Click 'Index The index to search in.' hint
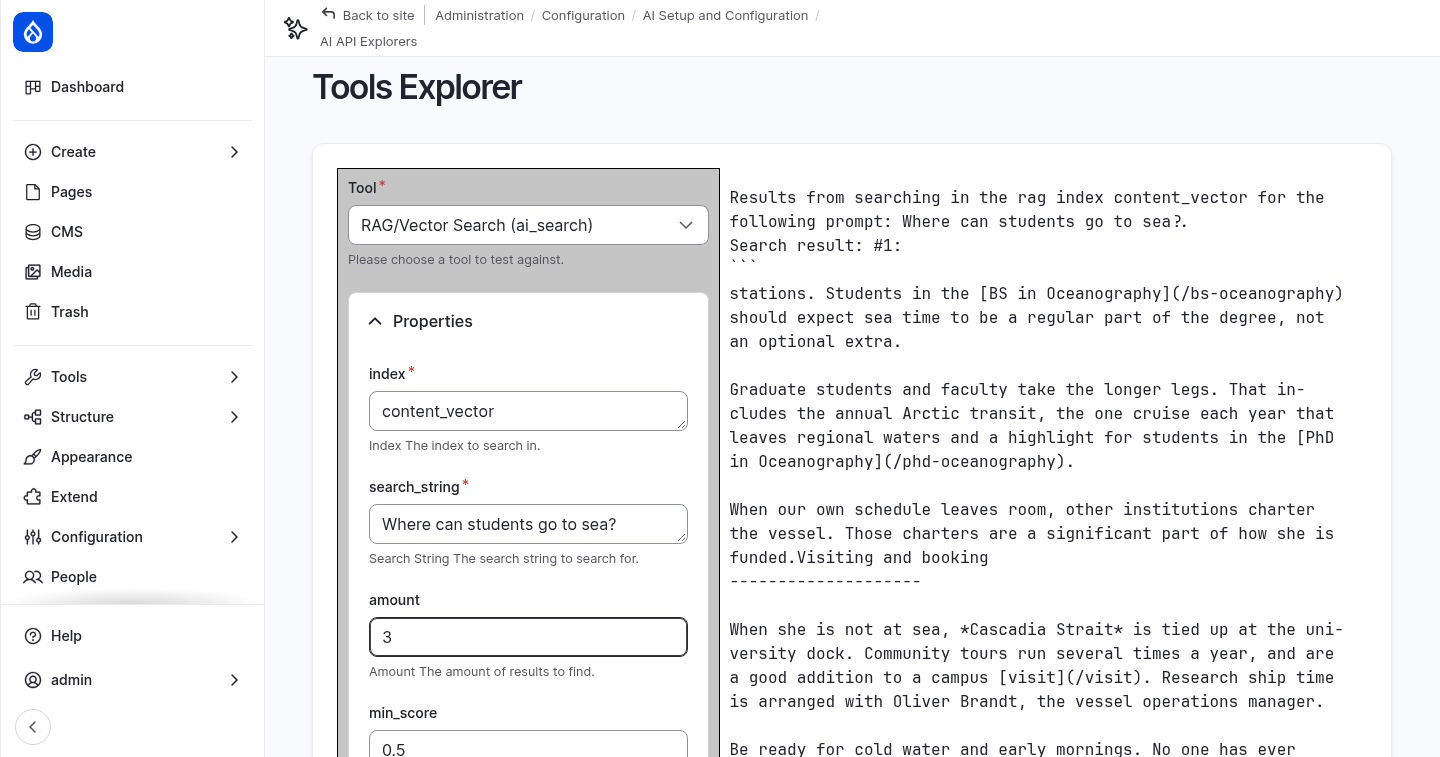This screenshot has width=1440, height=757. pyautogui.click(x=454, y=445)
